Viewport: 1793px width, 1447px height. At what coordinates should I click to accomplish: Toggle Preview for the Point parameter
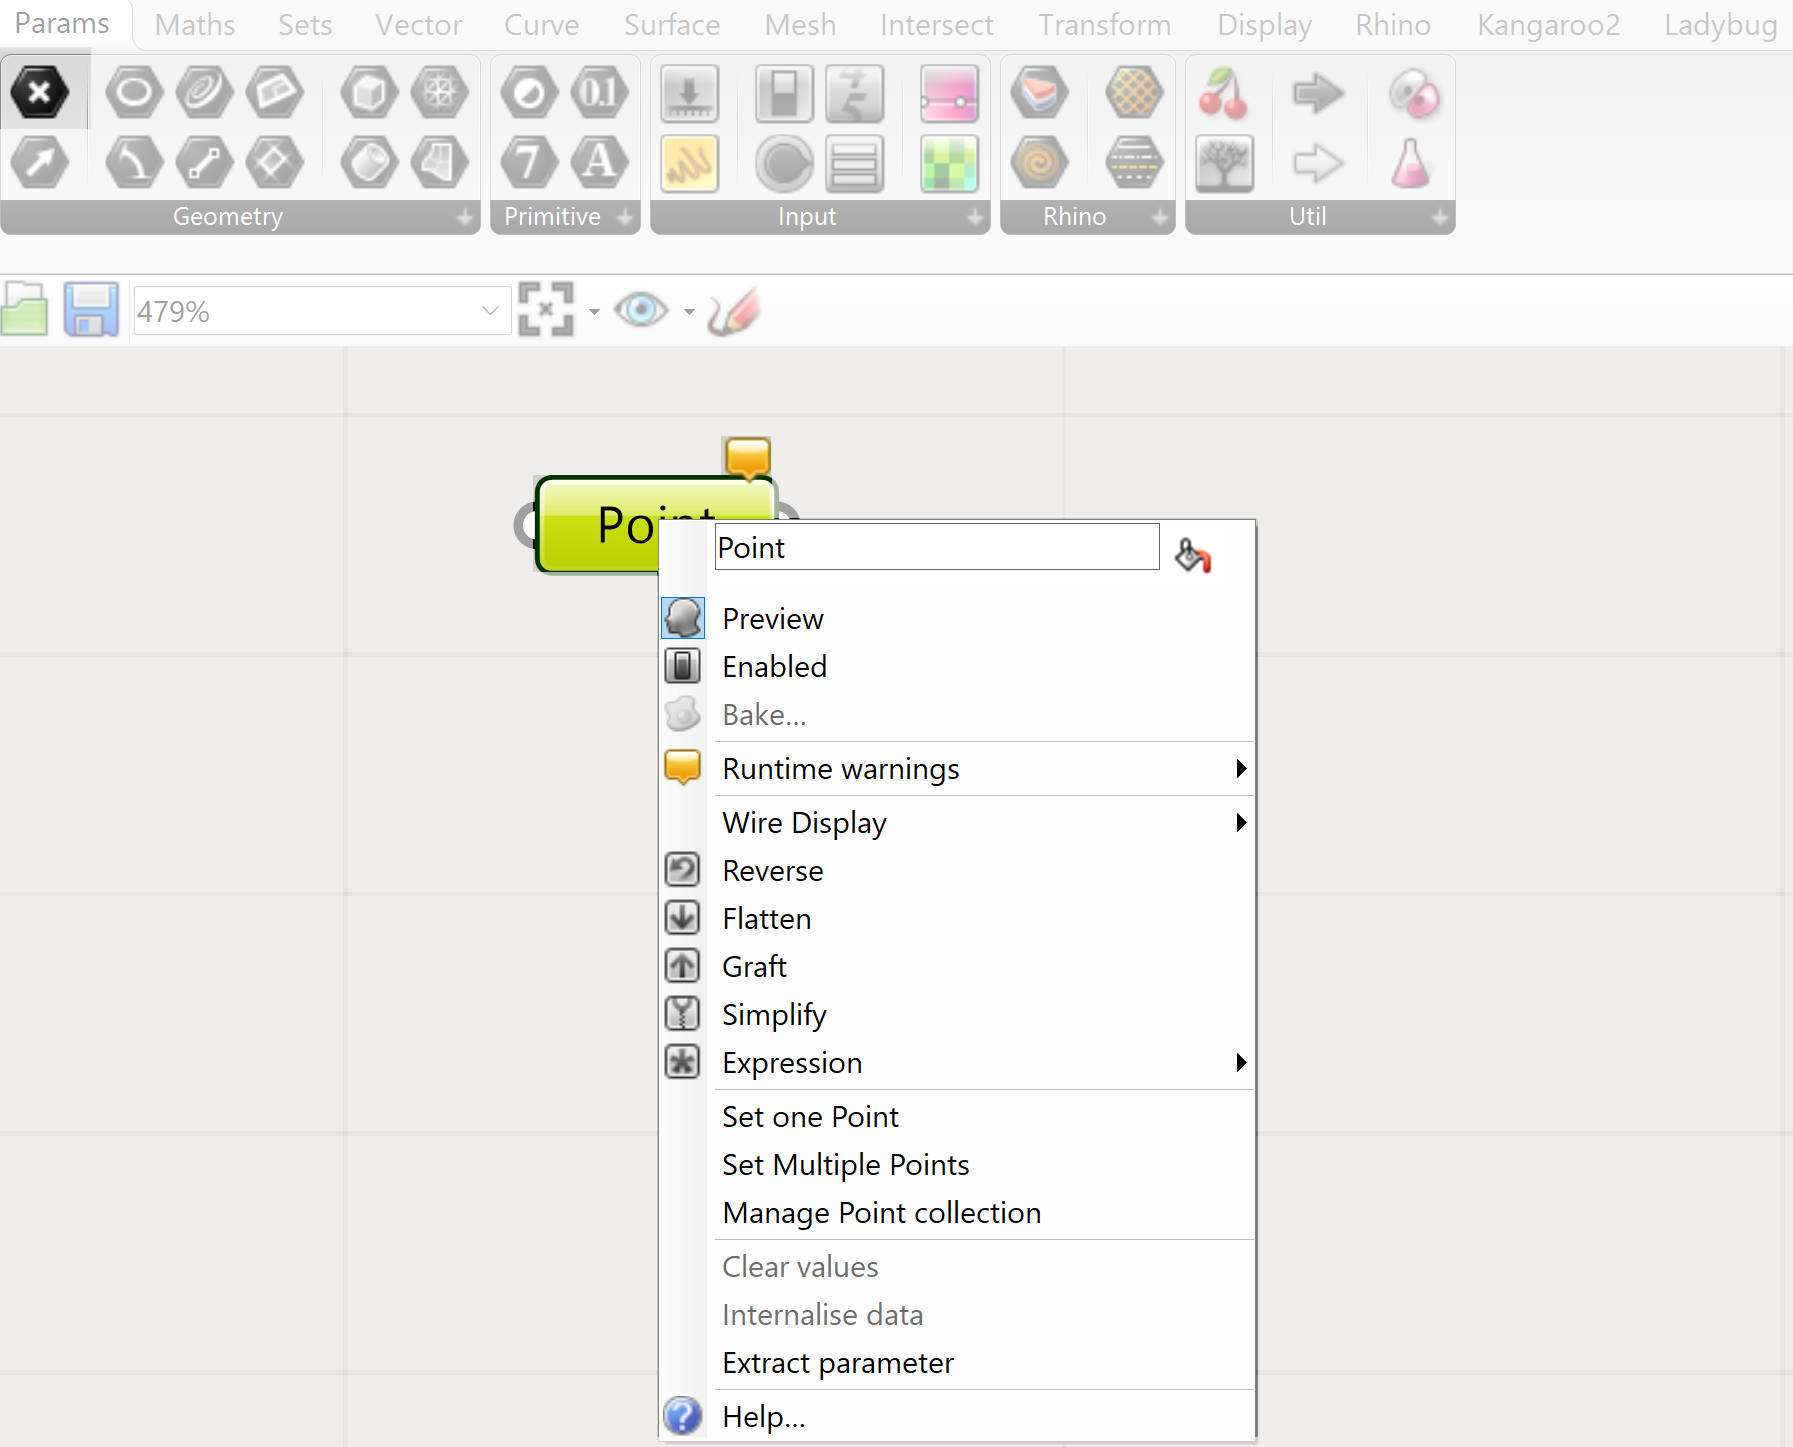[x=773, y=619]
